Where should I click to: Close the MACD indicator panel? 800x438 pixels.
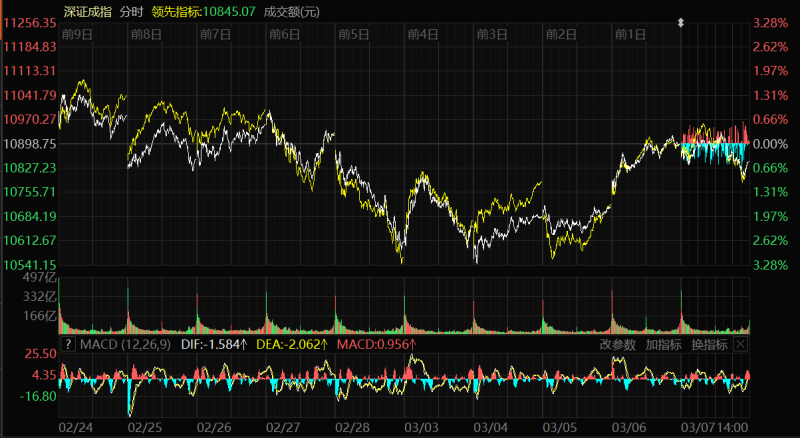tap(740, 345)
